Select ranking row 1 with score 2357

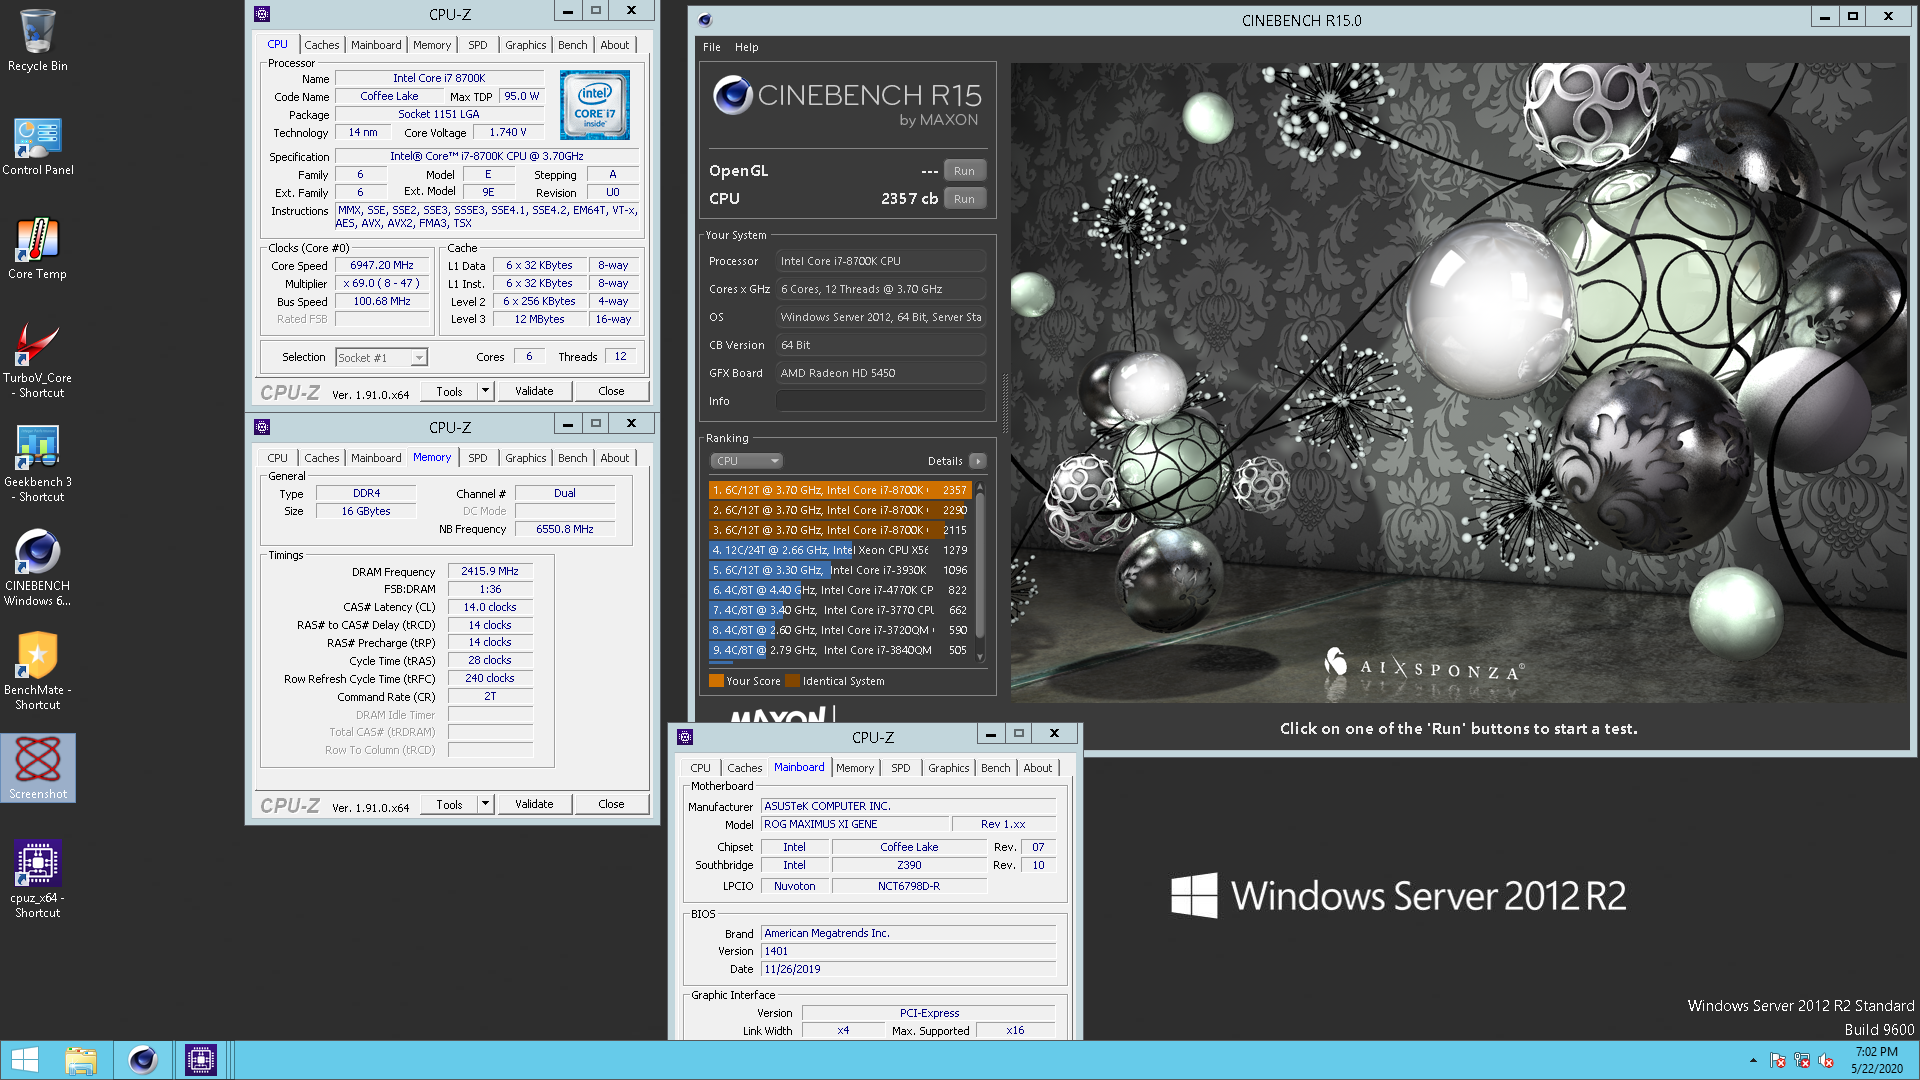[840, 490]
